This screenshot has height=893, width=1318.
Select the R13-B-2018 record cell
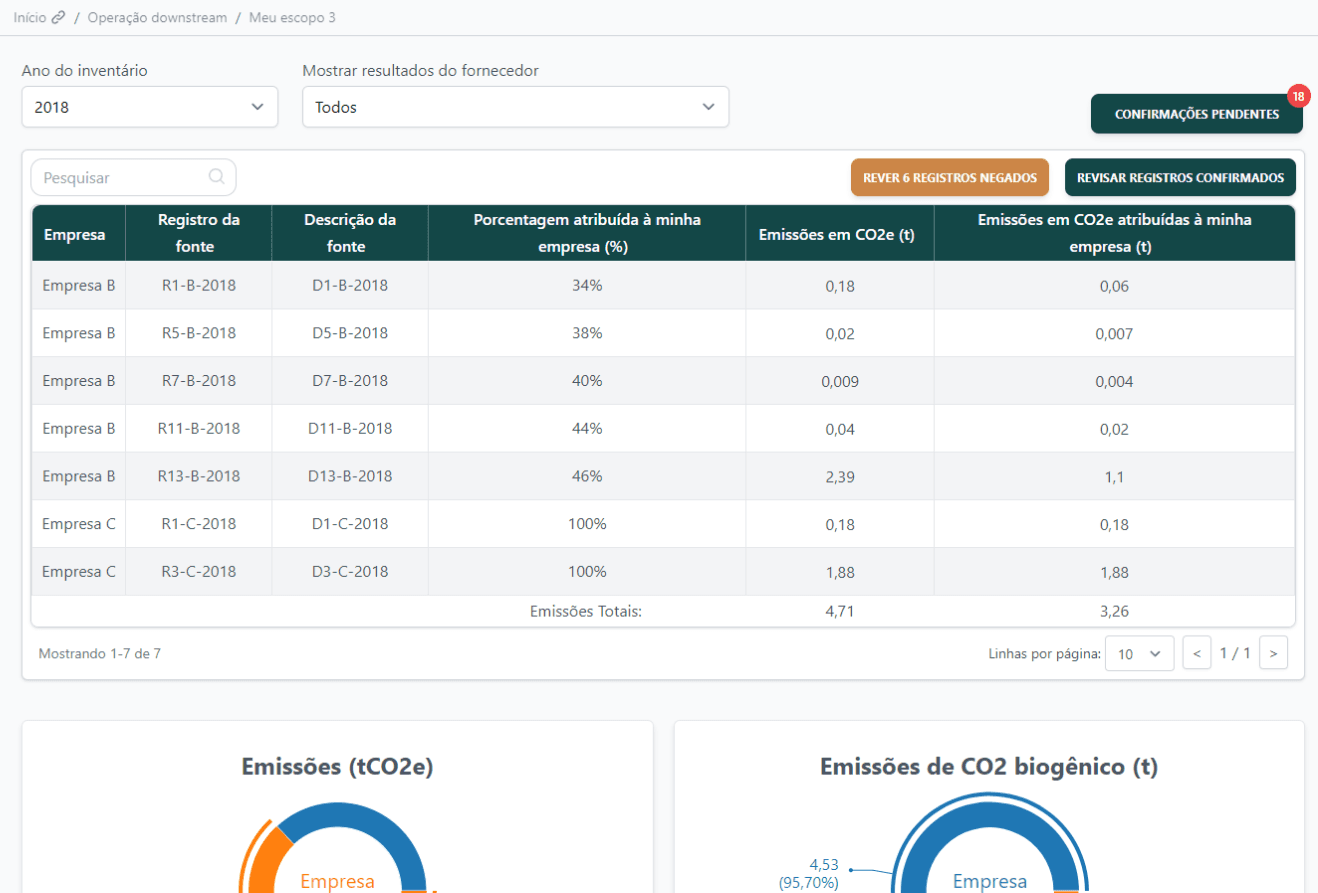click(x=199, y=476)
